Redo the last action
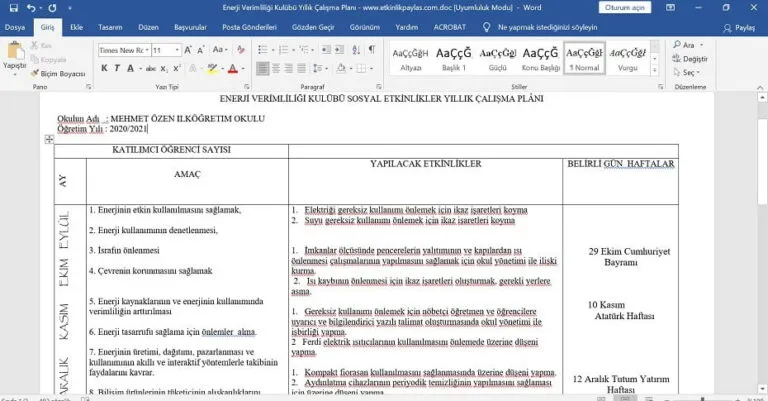Image resolution: width=768 pixels, height=401 pixels. point(52,8)
